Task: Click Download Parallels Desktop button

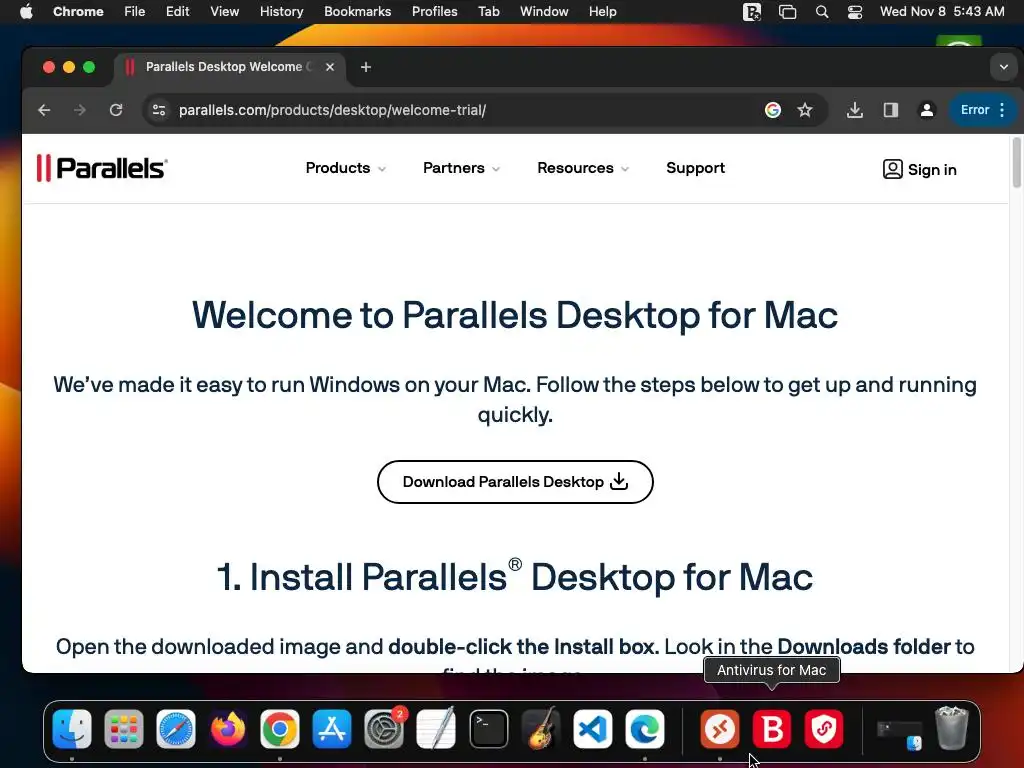Action: pos(515,482)
